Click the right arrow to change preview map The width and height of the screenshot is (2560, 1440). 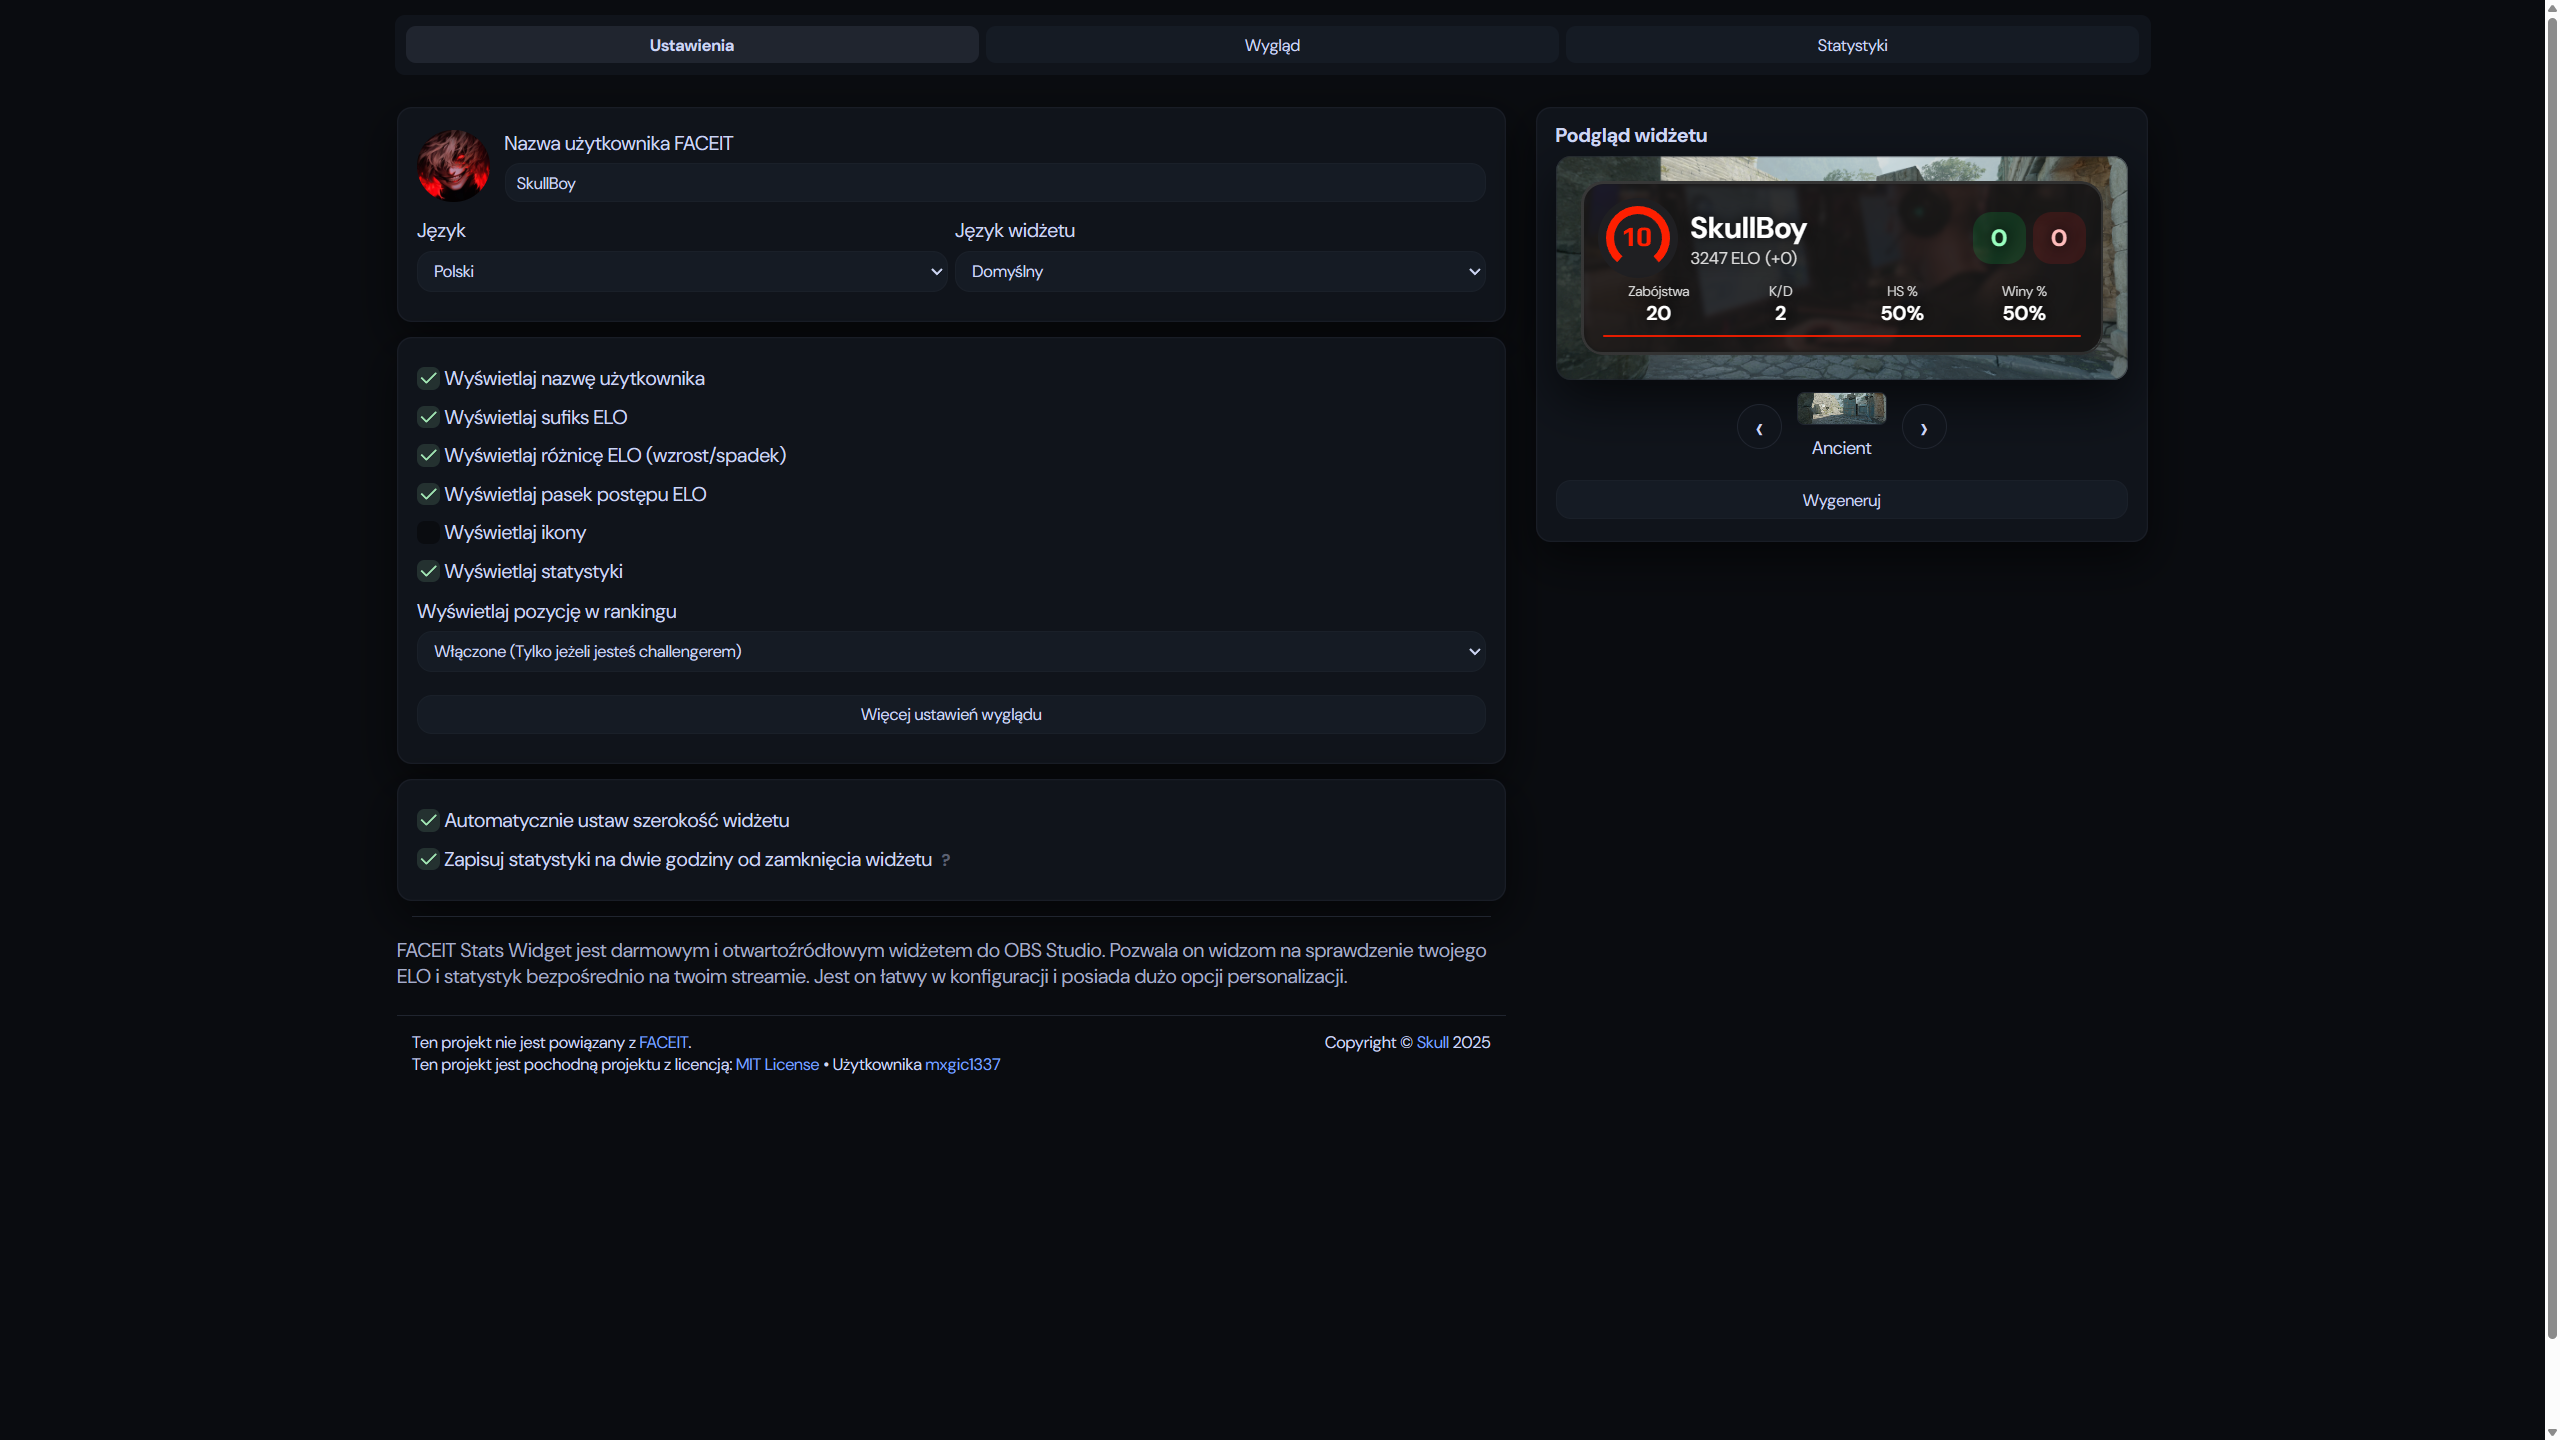coord(1924,427)
